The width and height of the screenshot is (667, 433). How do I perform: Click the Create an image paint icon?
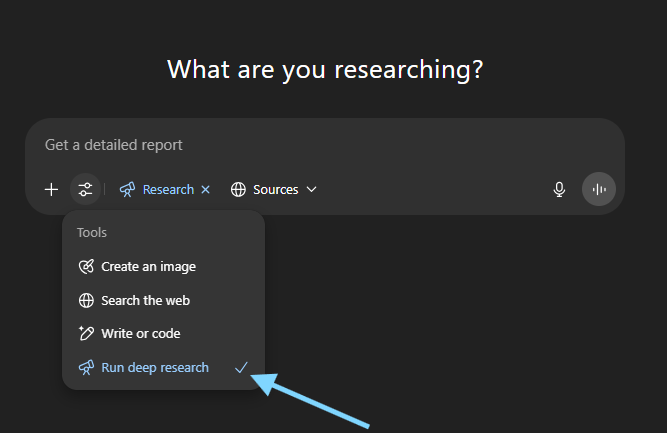tap(86, 267)
